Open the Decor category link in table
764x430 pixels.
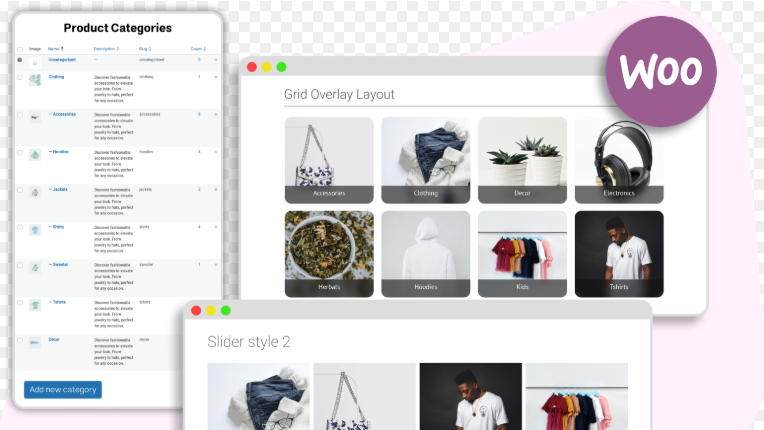54,339
